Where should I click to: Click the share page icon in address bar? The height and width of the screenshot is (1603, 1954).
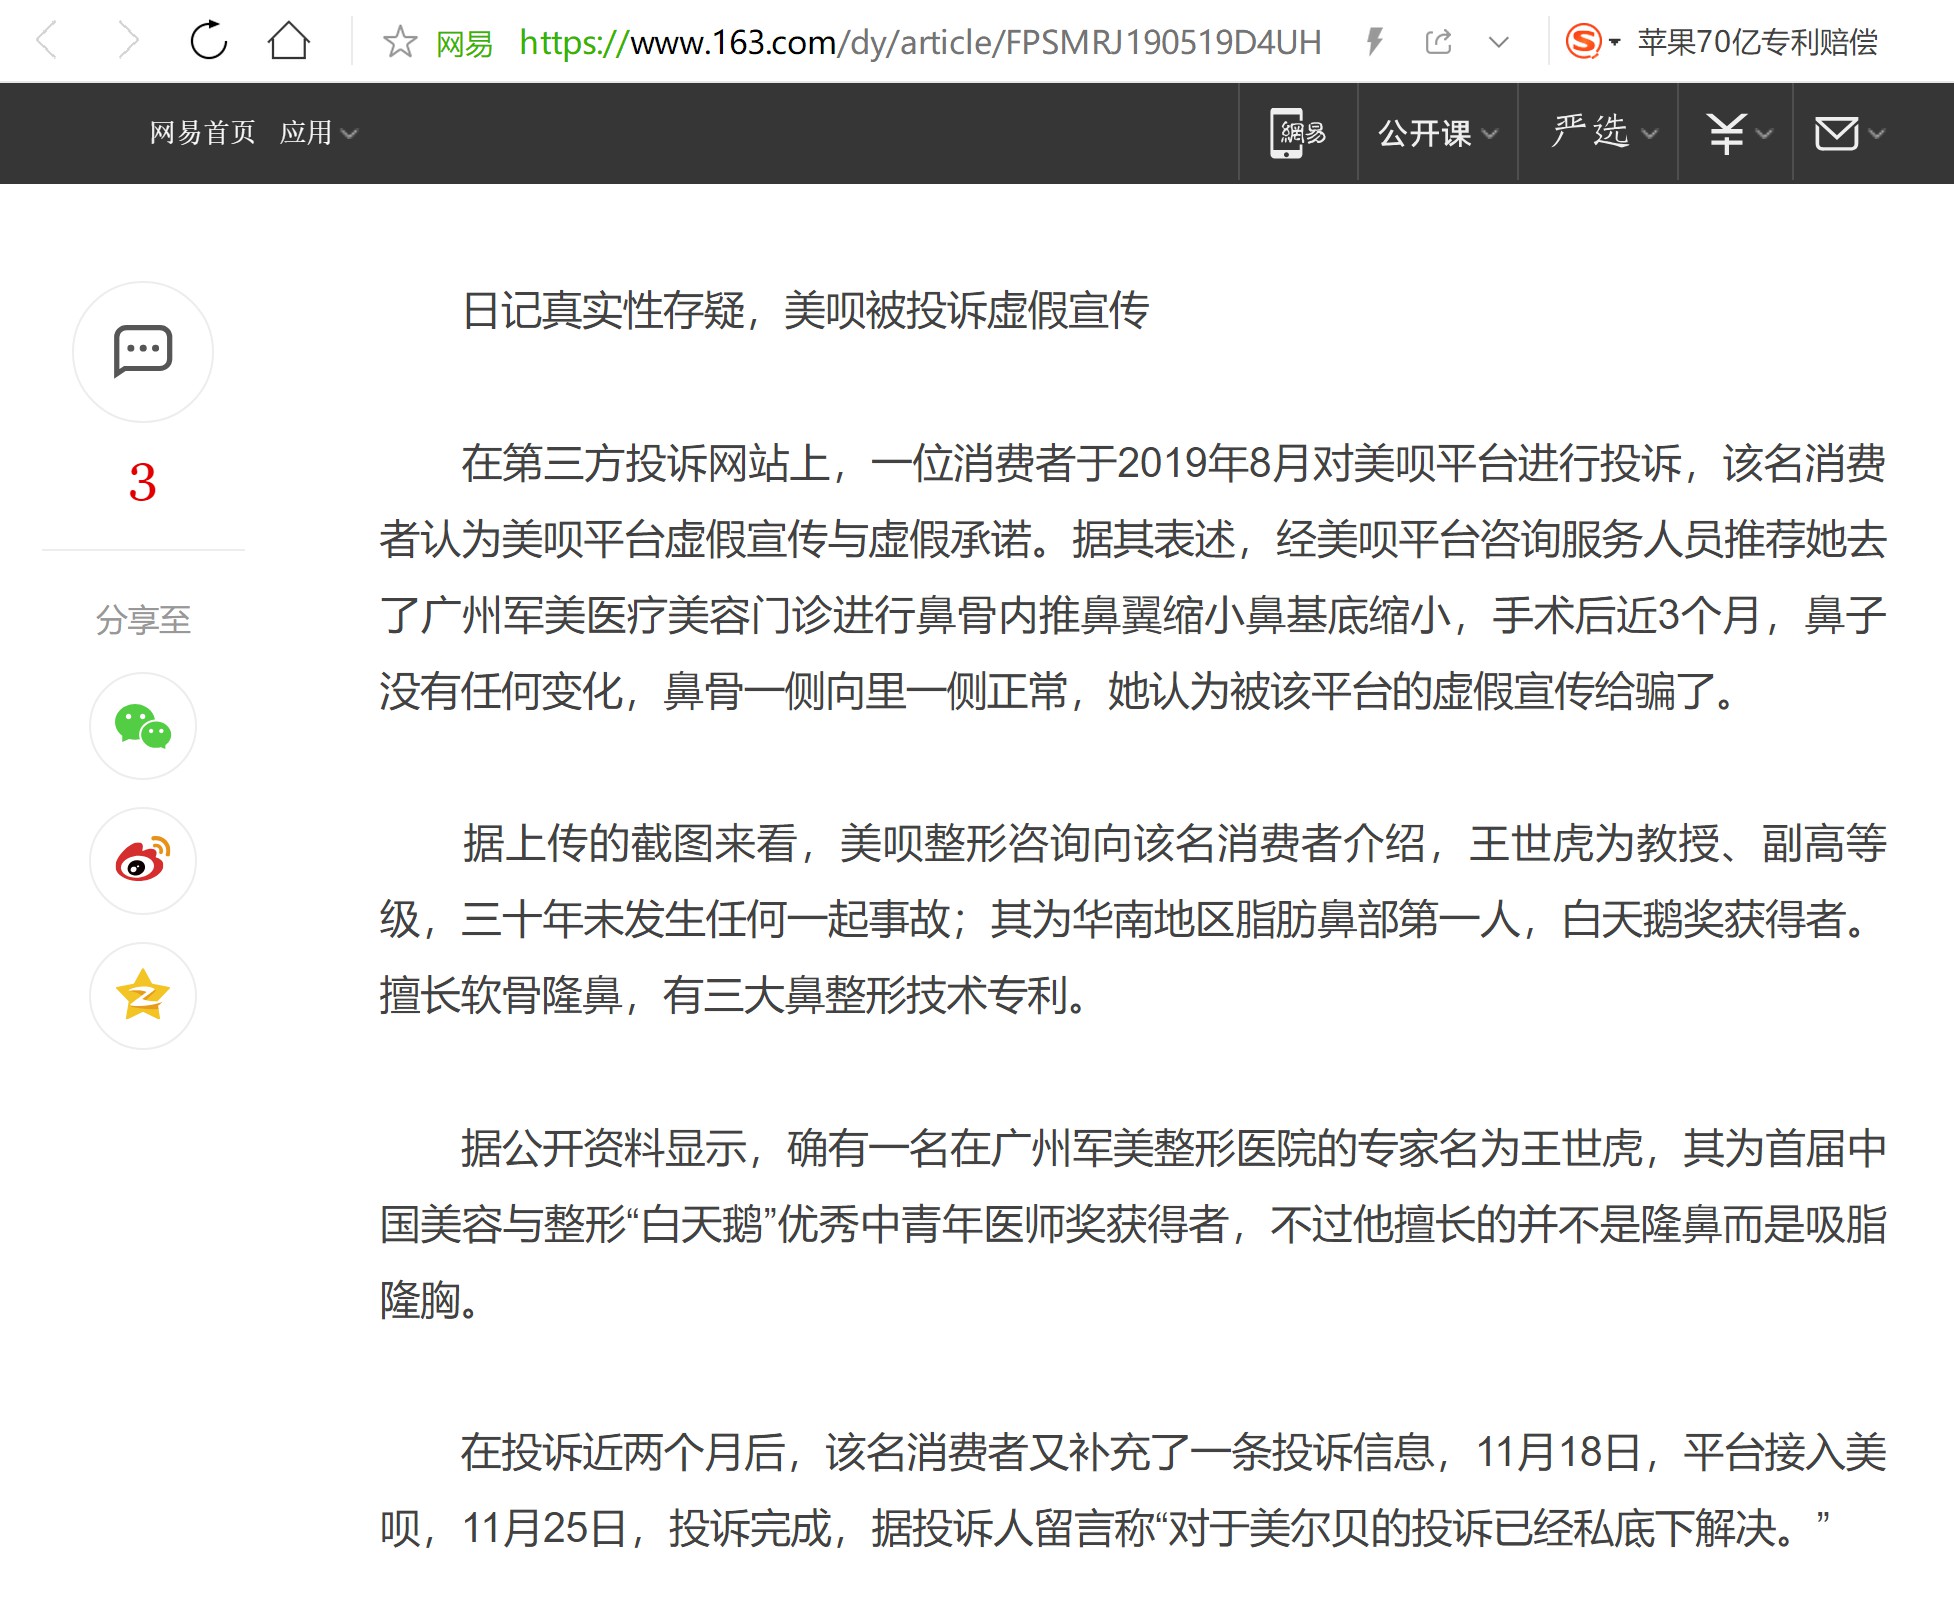(x=1438, y=41)
